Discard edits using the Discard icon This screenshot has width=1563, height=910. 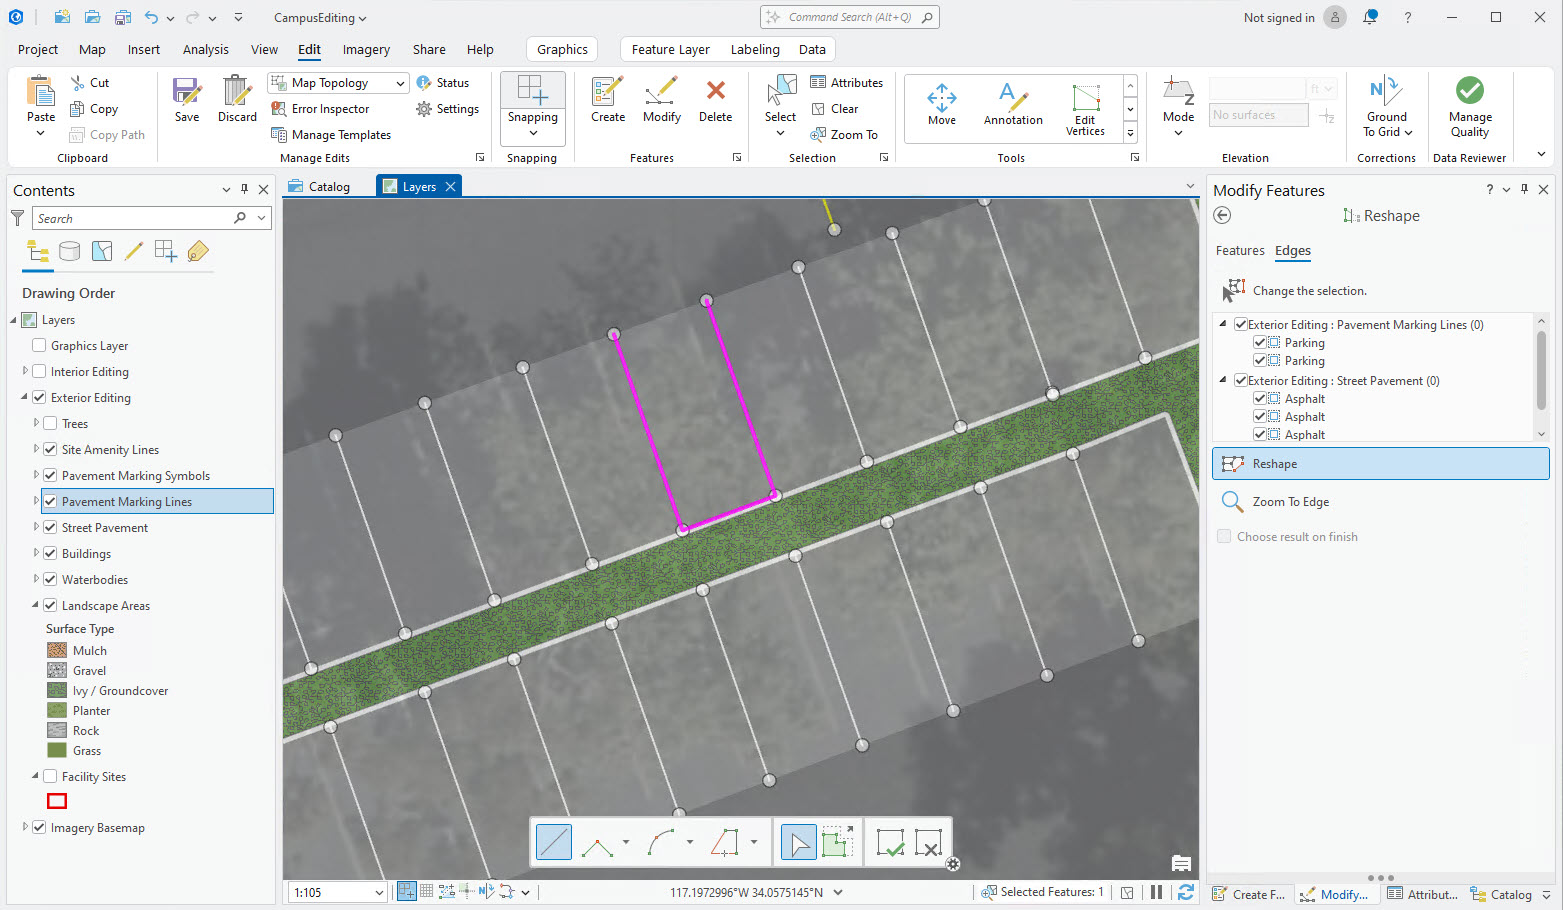[237, 92]
